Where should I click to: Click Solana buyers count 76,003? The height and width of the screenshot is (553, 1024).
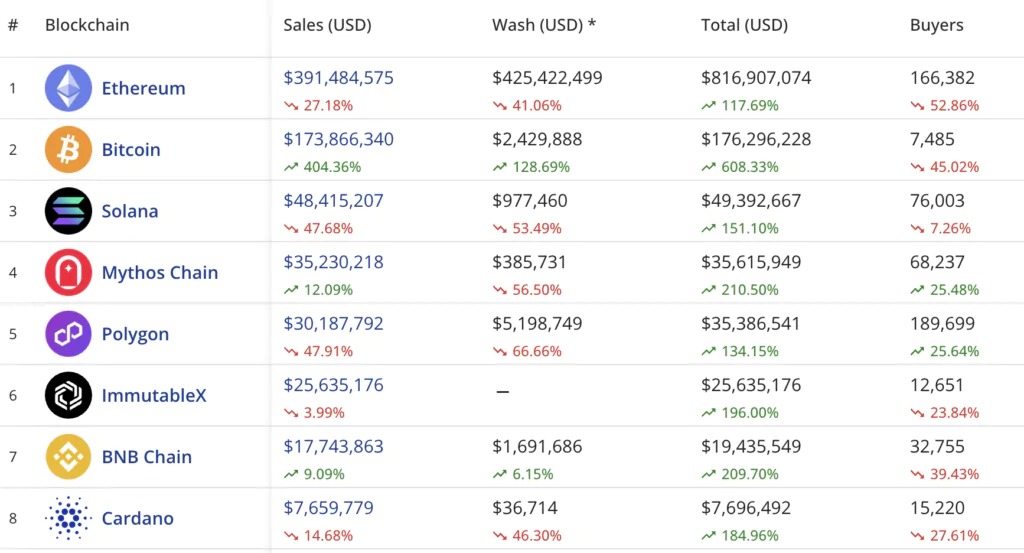click(937, 200)
